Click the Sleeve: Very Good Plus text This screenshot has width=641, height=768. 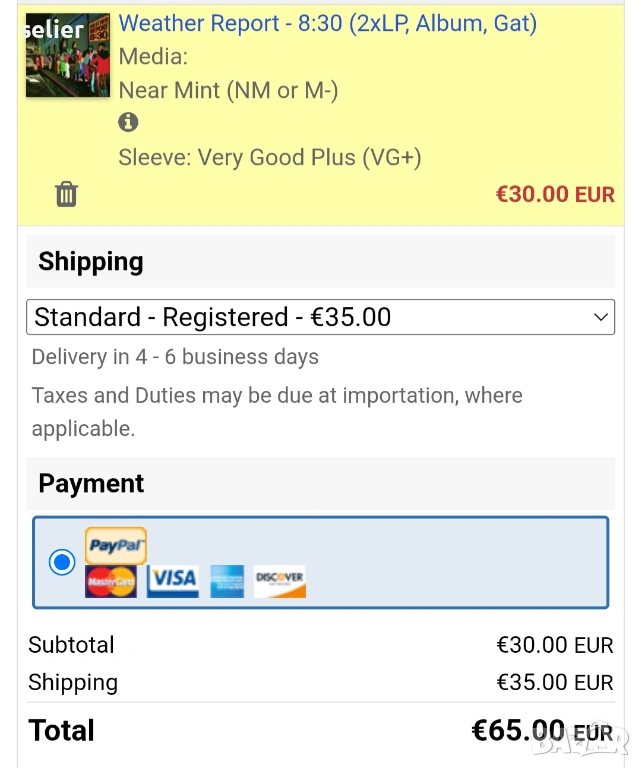click(270, 157)
